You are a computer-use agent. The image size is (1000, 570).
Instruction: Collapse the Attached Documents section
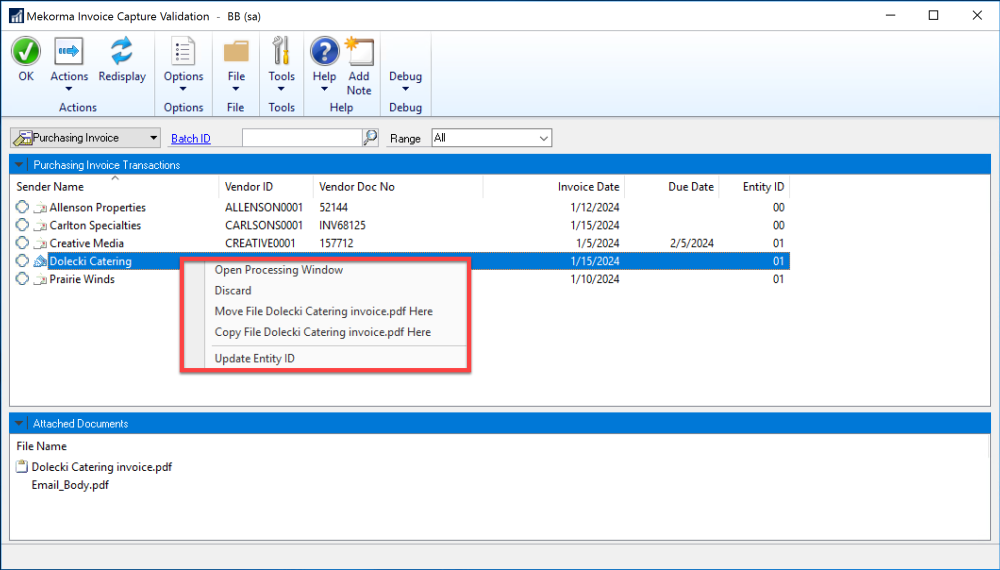click(x=19, y=423)
